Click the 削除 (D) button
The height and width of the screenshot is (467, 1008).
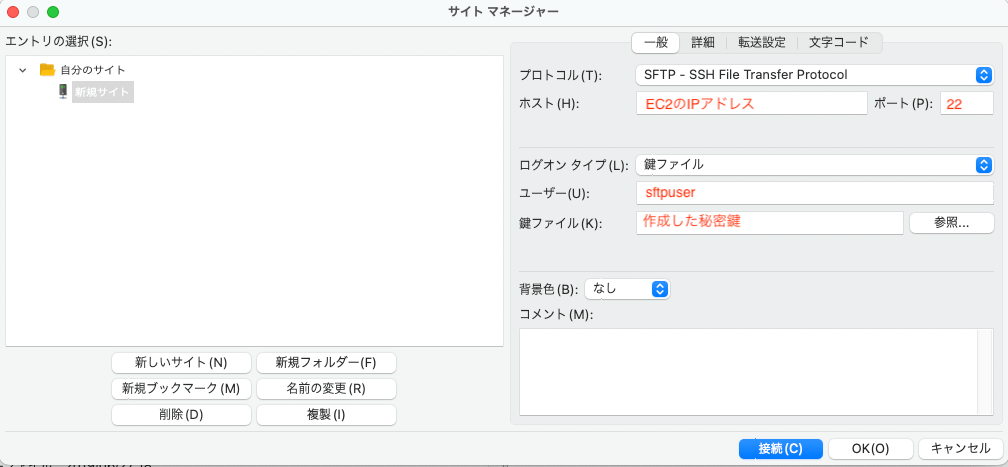pyautogui.click(x=181, y=415)
